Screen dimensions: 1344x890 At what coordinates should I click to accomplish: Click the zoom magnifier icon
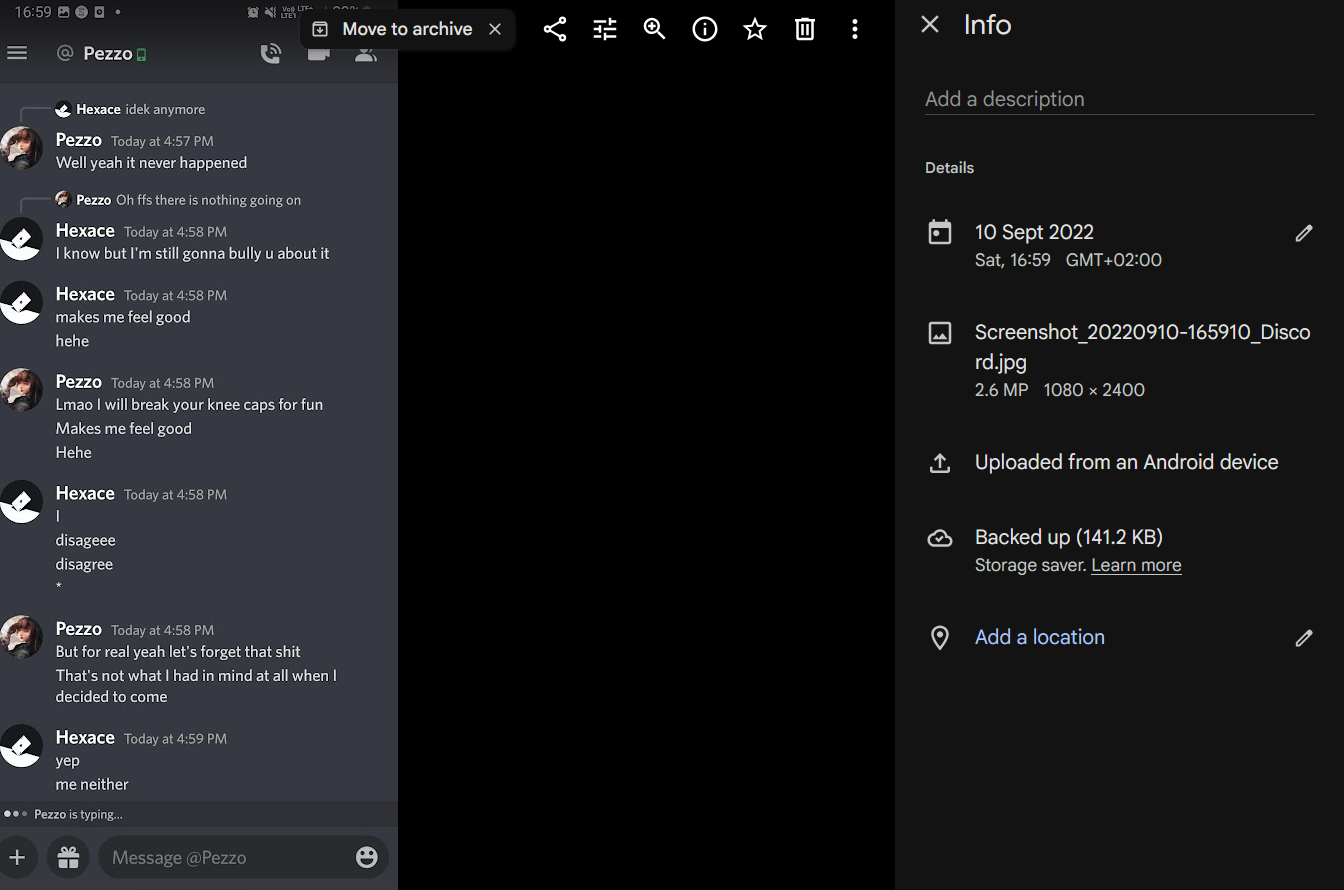click(x=655, y=30)
